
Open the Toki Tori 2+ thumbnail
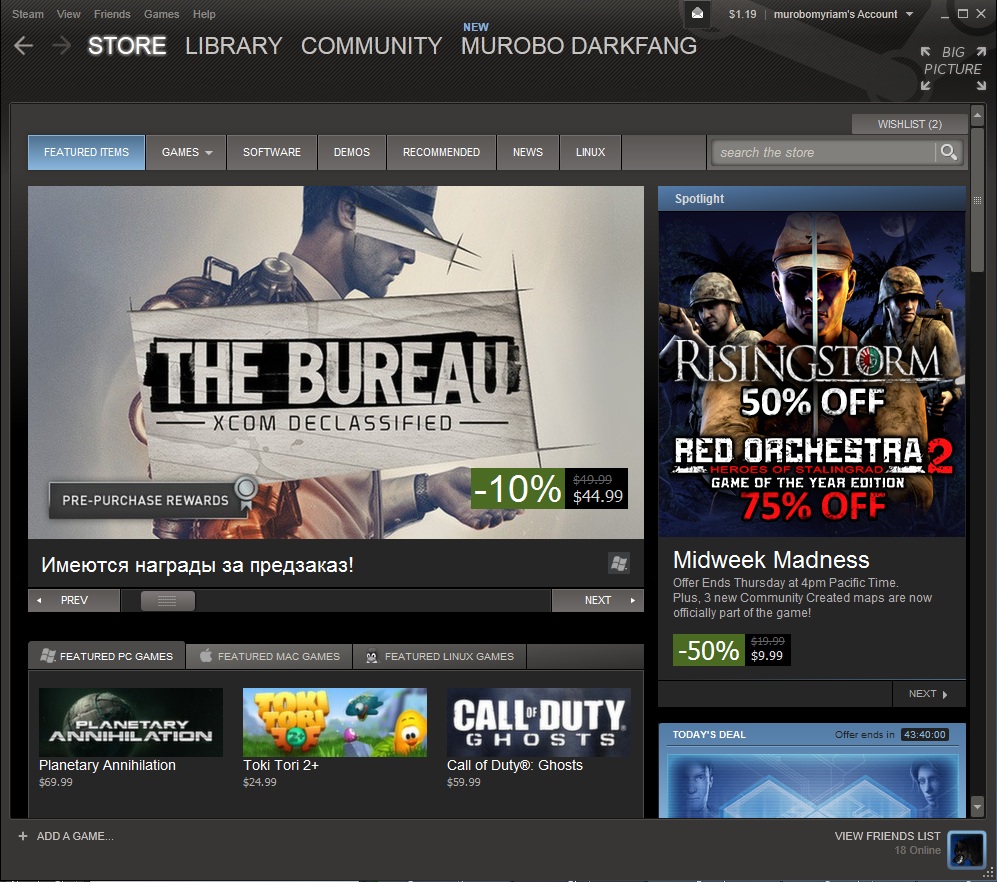[335, 722]
